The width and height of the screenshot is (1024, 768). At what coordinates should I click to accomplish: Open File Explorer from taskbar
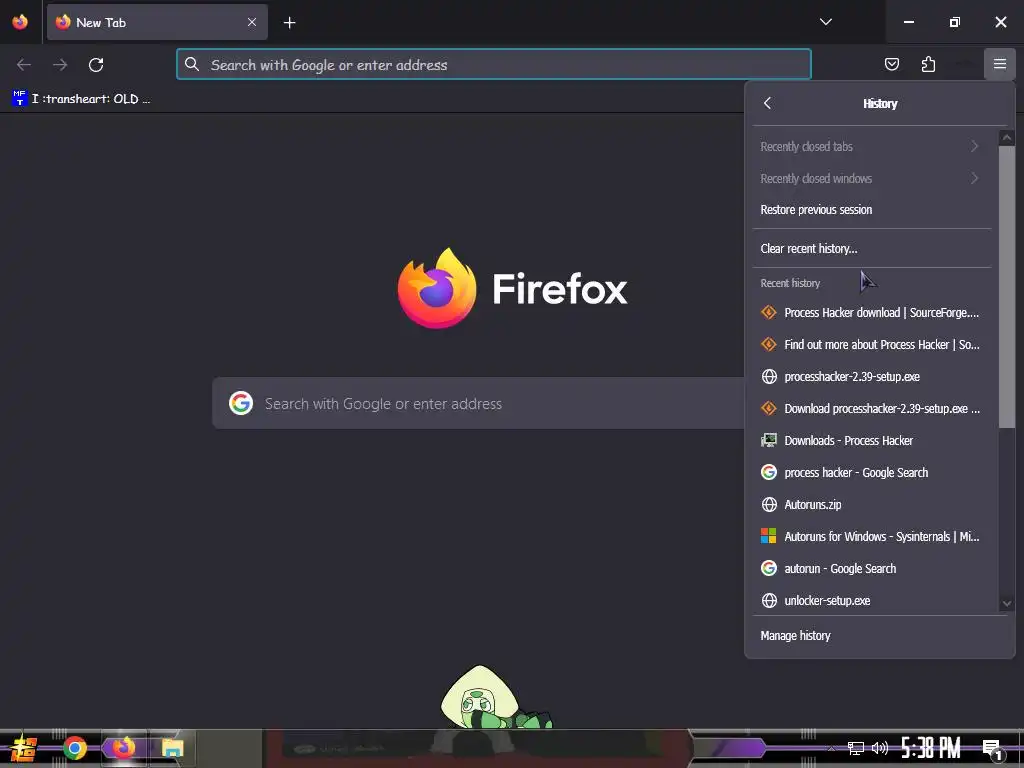point(172,748)
